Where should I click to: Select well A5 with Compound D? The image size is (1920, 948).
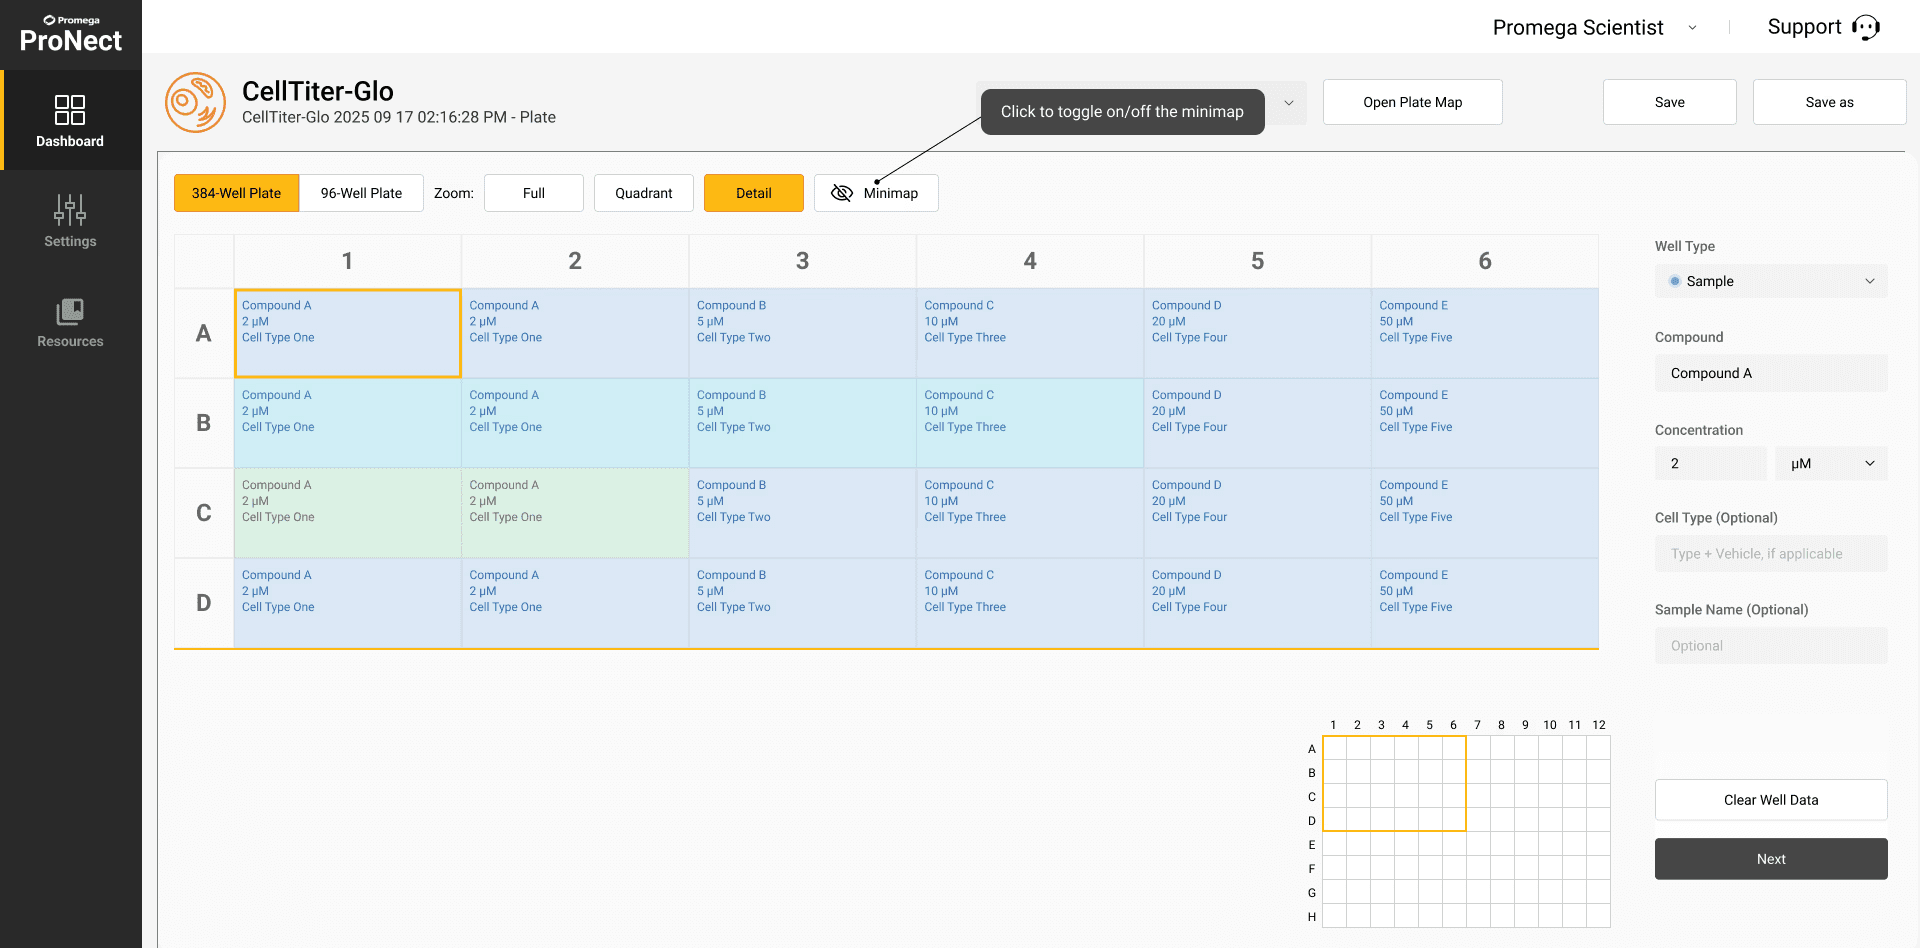pyautogui.click(x=1257, y=333)
